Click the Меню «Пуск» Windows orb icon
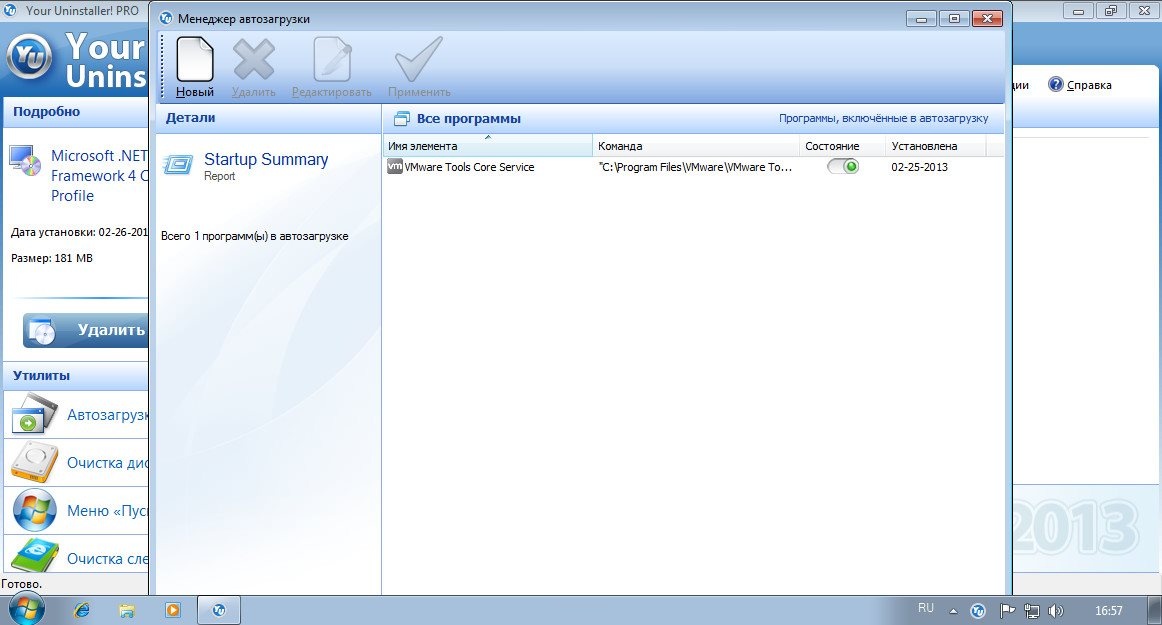 34,510
